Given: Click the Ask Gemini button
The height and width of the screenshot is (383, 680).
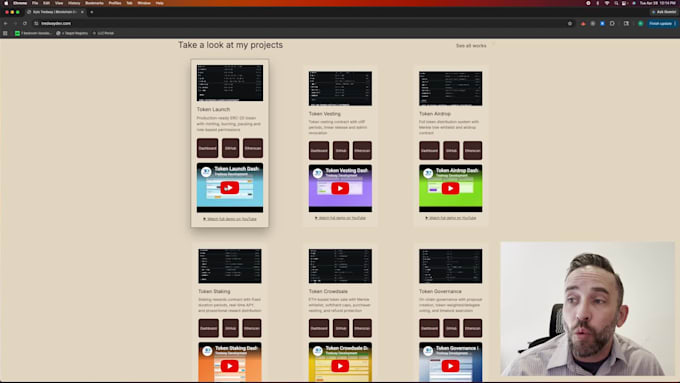Looking at the screenshot, I should pyautogui.click(x=664, y=12).
